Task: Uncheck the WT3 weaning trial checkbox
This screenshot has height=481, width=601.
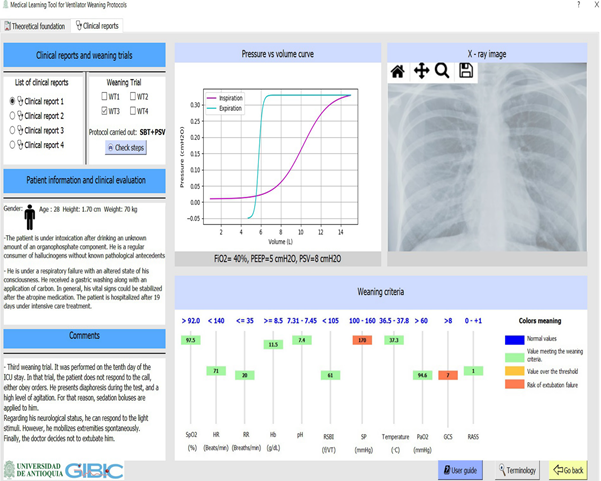Action: pyautogui.click(x=106, y=111)
